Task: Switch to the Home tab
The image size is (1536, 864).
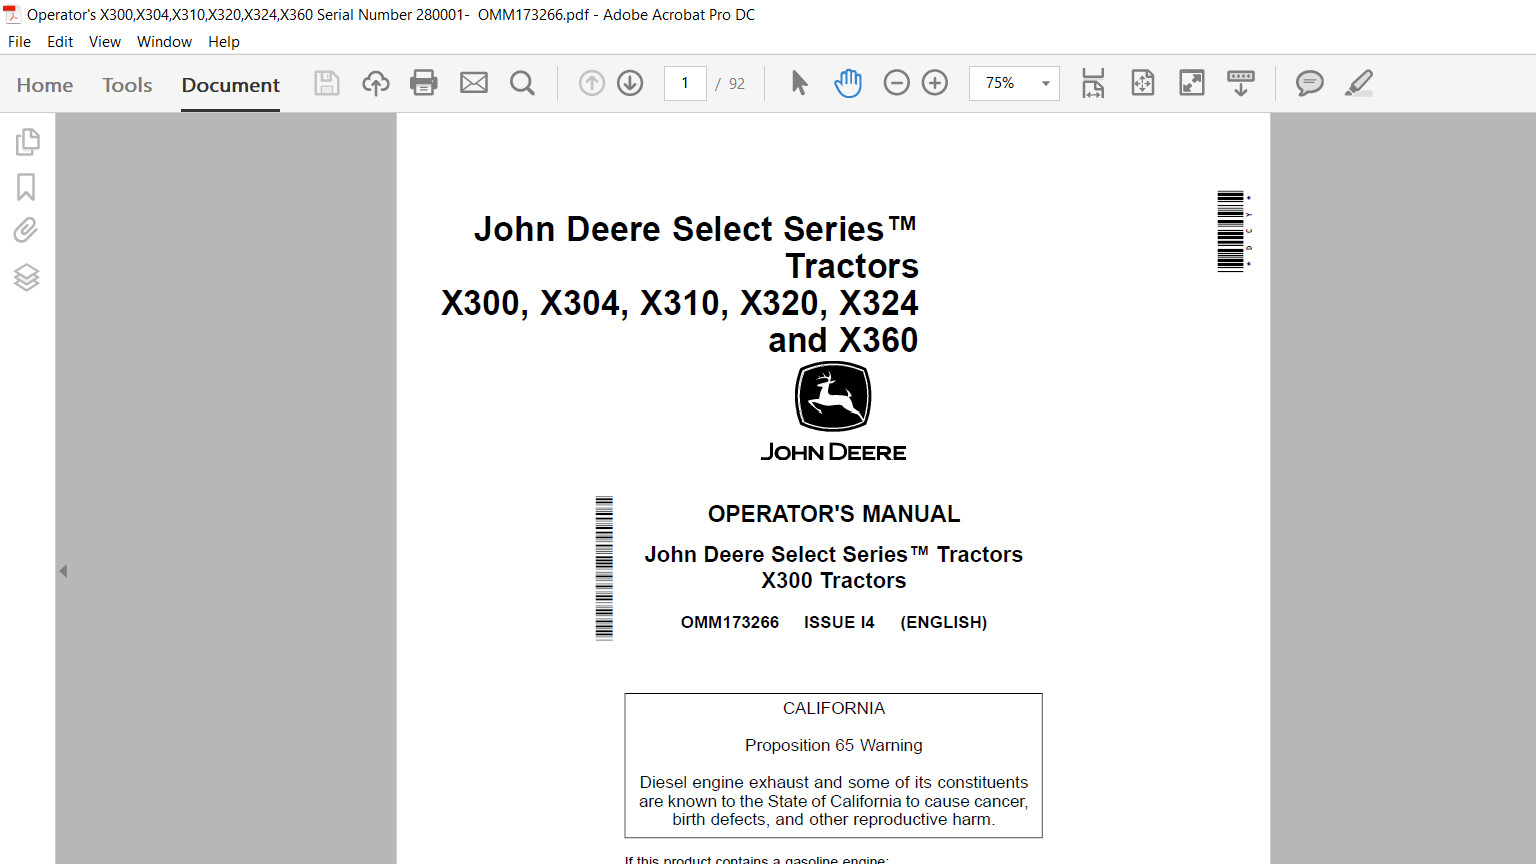Action: (45, 85)
